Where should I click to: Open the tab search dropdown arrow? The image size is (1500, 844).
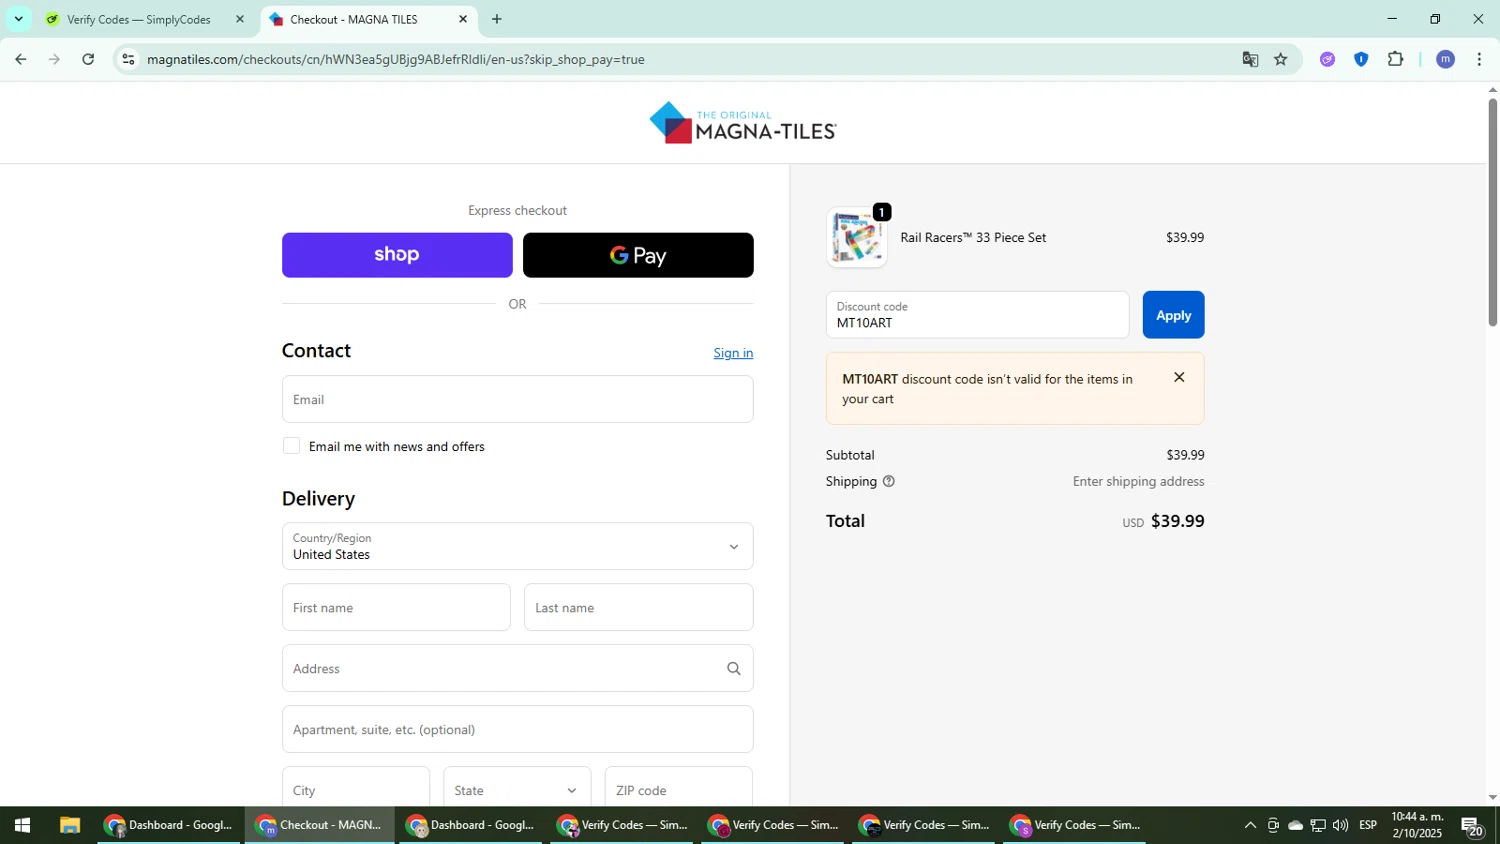click(18, 19)
